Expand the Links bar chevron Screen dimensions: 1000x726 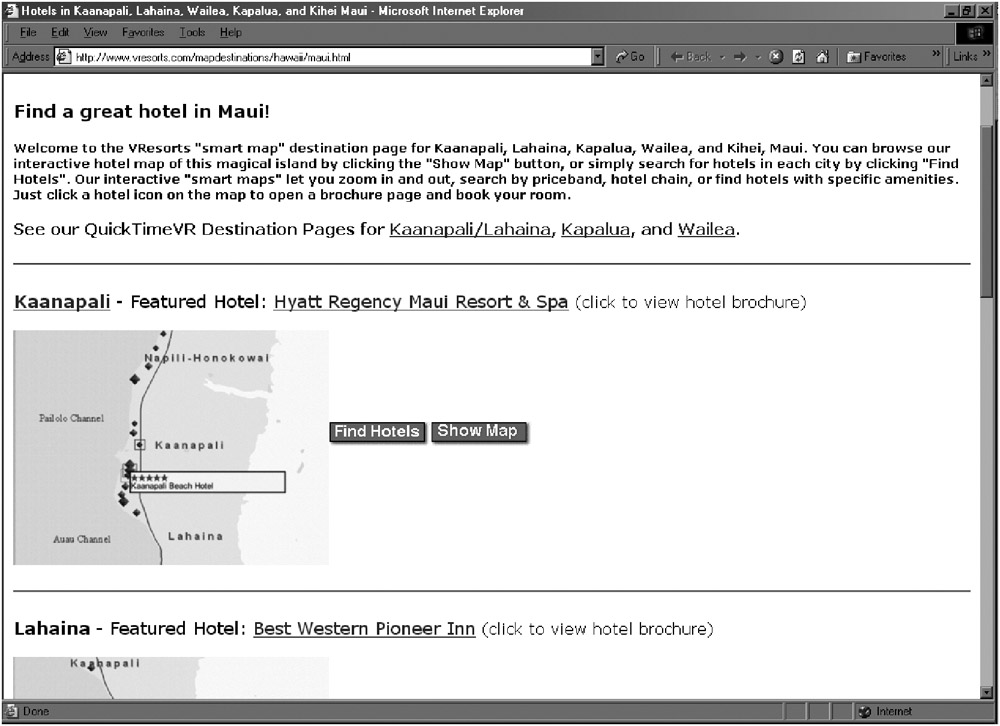pyautogui.click(x=987, y=54)
